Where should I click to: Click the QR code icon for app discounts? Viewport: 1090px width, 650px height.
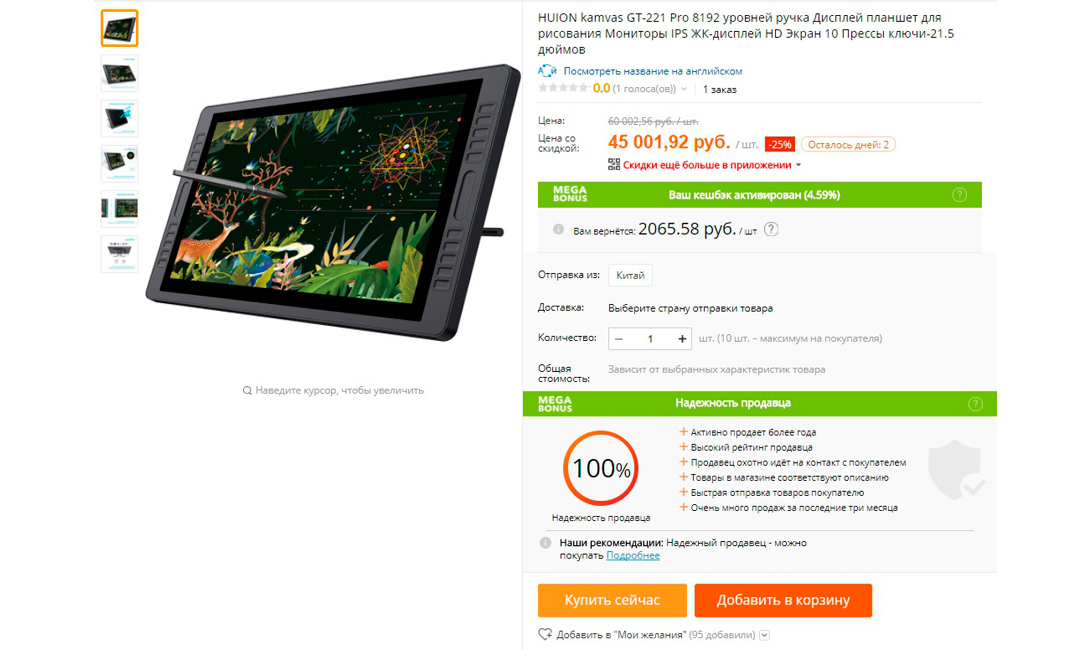(614, 165)
